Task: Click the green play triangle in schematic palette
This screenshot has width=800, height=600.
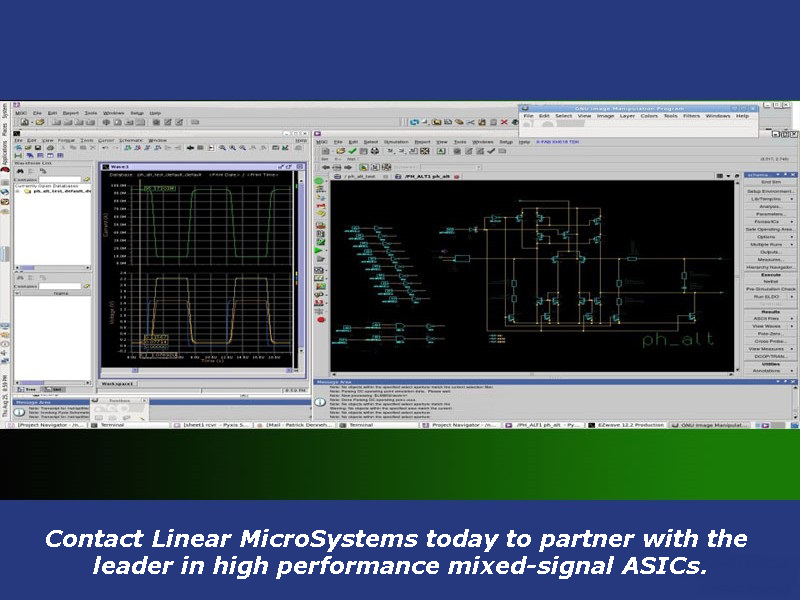Action: (x=319, y=251)
